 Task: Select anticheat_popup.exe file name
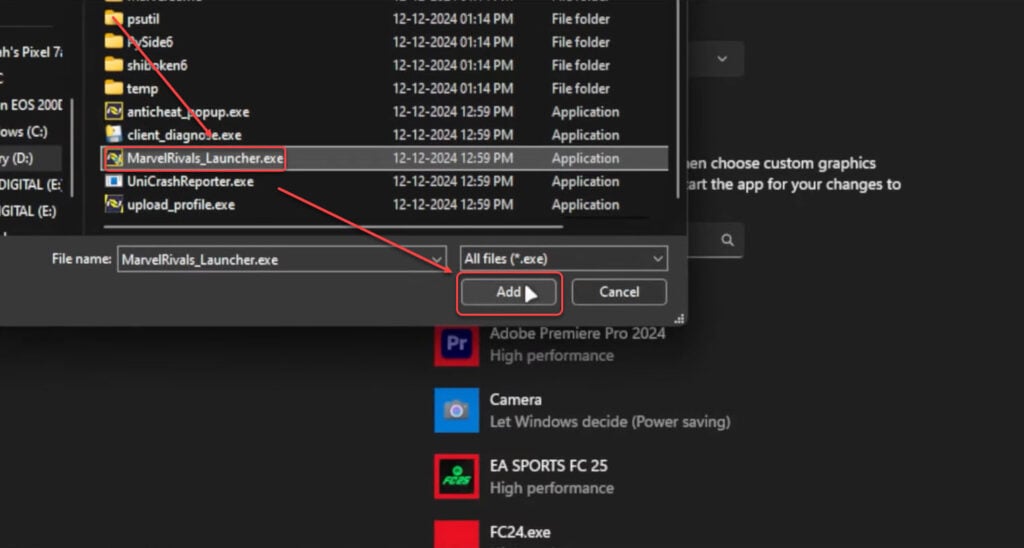click(188, 112)
